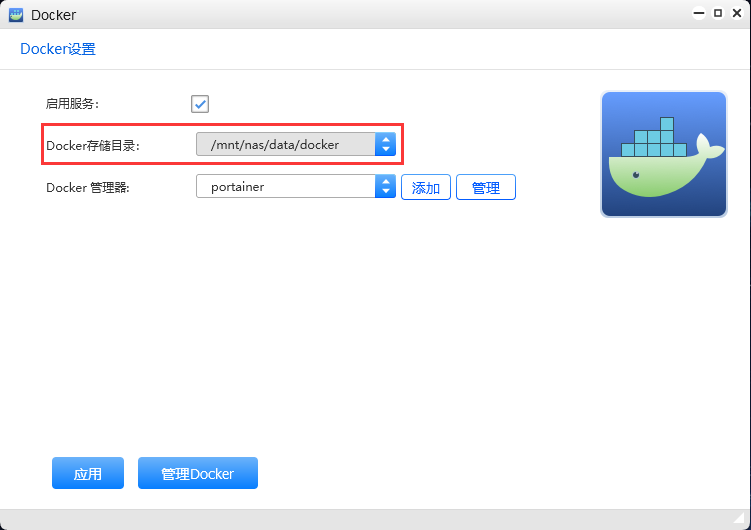Click the arrow button of the storage directory dropdown

pos(386,144)
